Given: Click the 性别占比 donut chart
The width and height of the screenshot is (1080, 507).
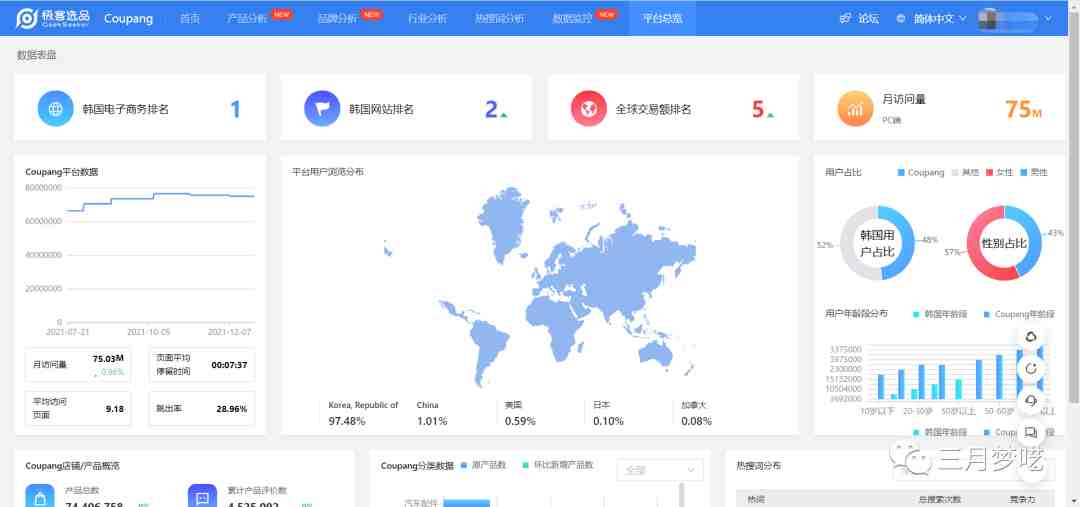Looking at the screenshot, I should (1004, 243).
